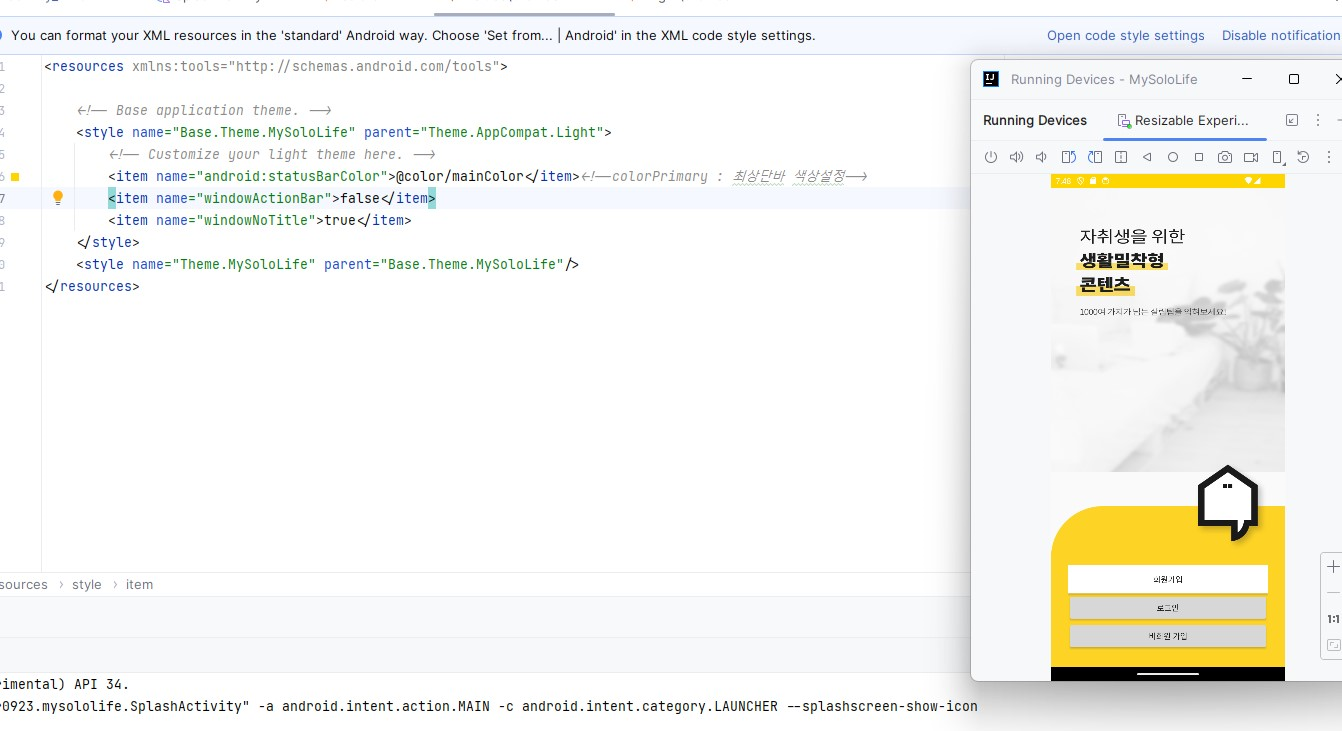Zoom in the emulator with plus button
Viewport: 1342px width, 731px height.
point(1333,567)
